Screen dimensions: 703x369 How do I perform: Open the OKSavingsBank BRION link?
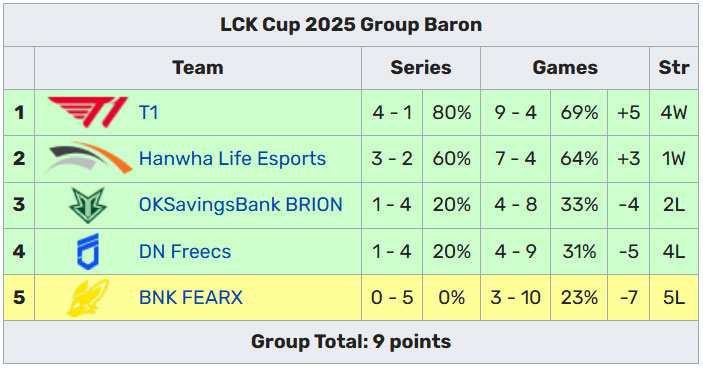click(241, 205)
